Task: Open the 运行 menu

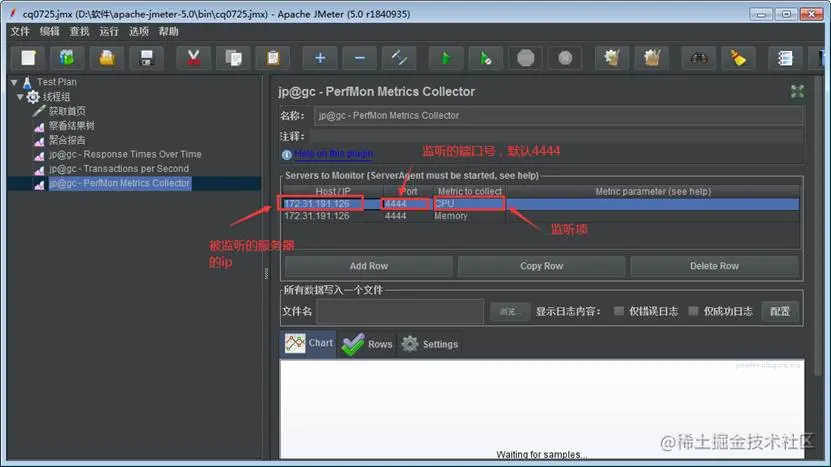Action: (x=109, y=31)
